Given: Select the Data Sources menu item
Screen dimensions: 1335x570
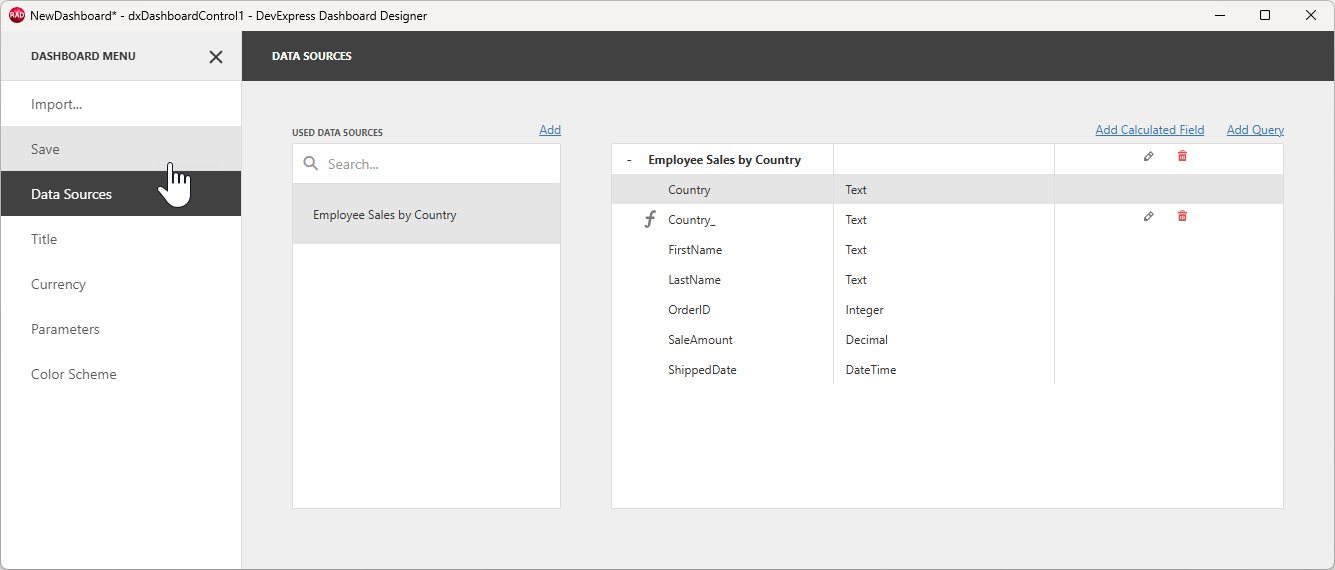Looking at the screenshot, I should pos(121,194).
